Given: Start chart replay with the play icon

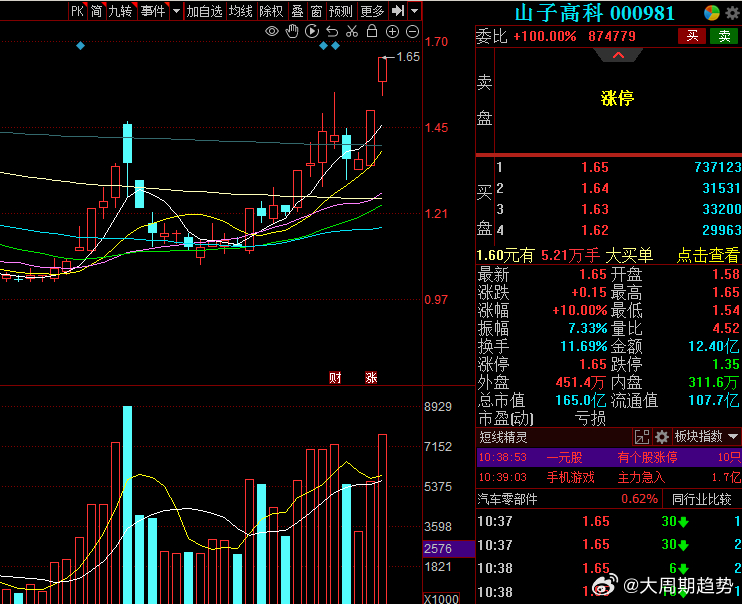Looking at the screenshot, I should click(x=312, y=32).
